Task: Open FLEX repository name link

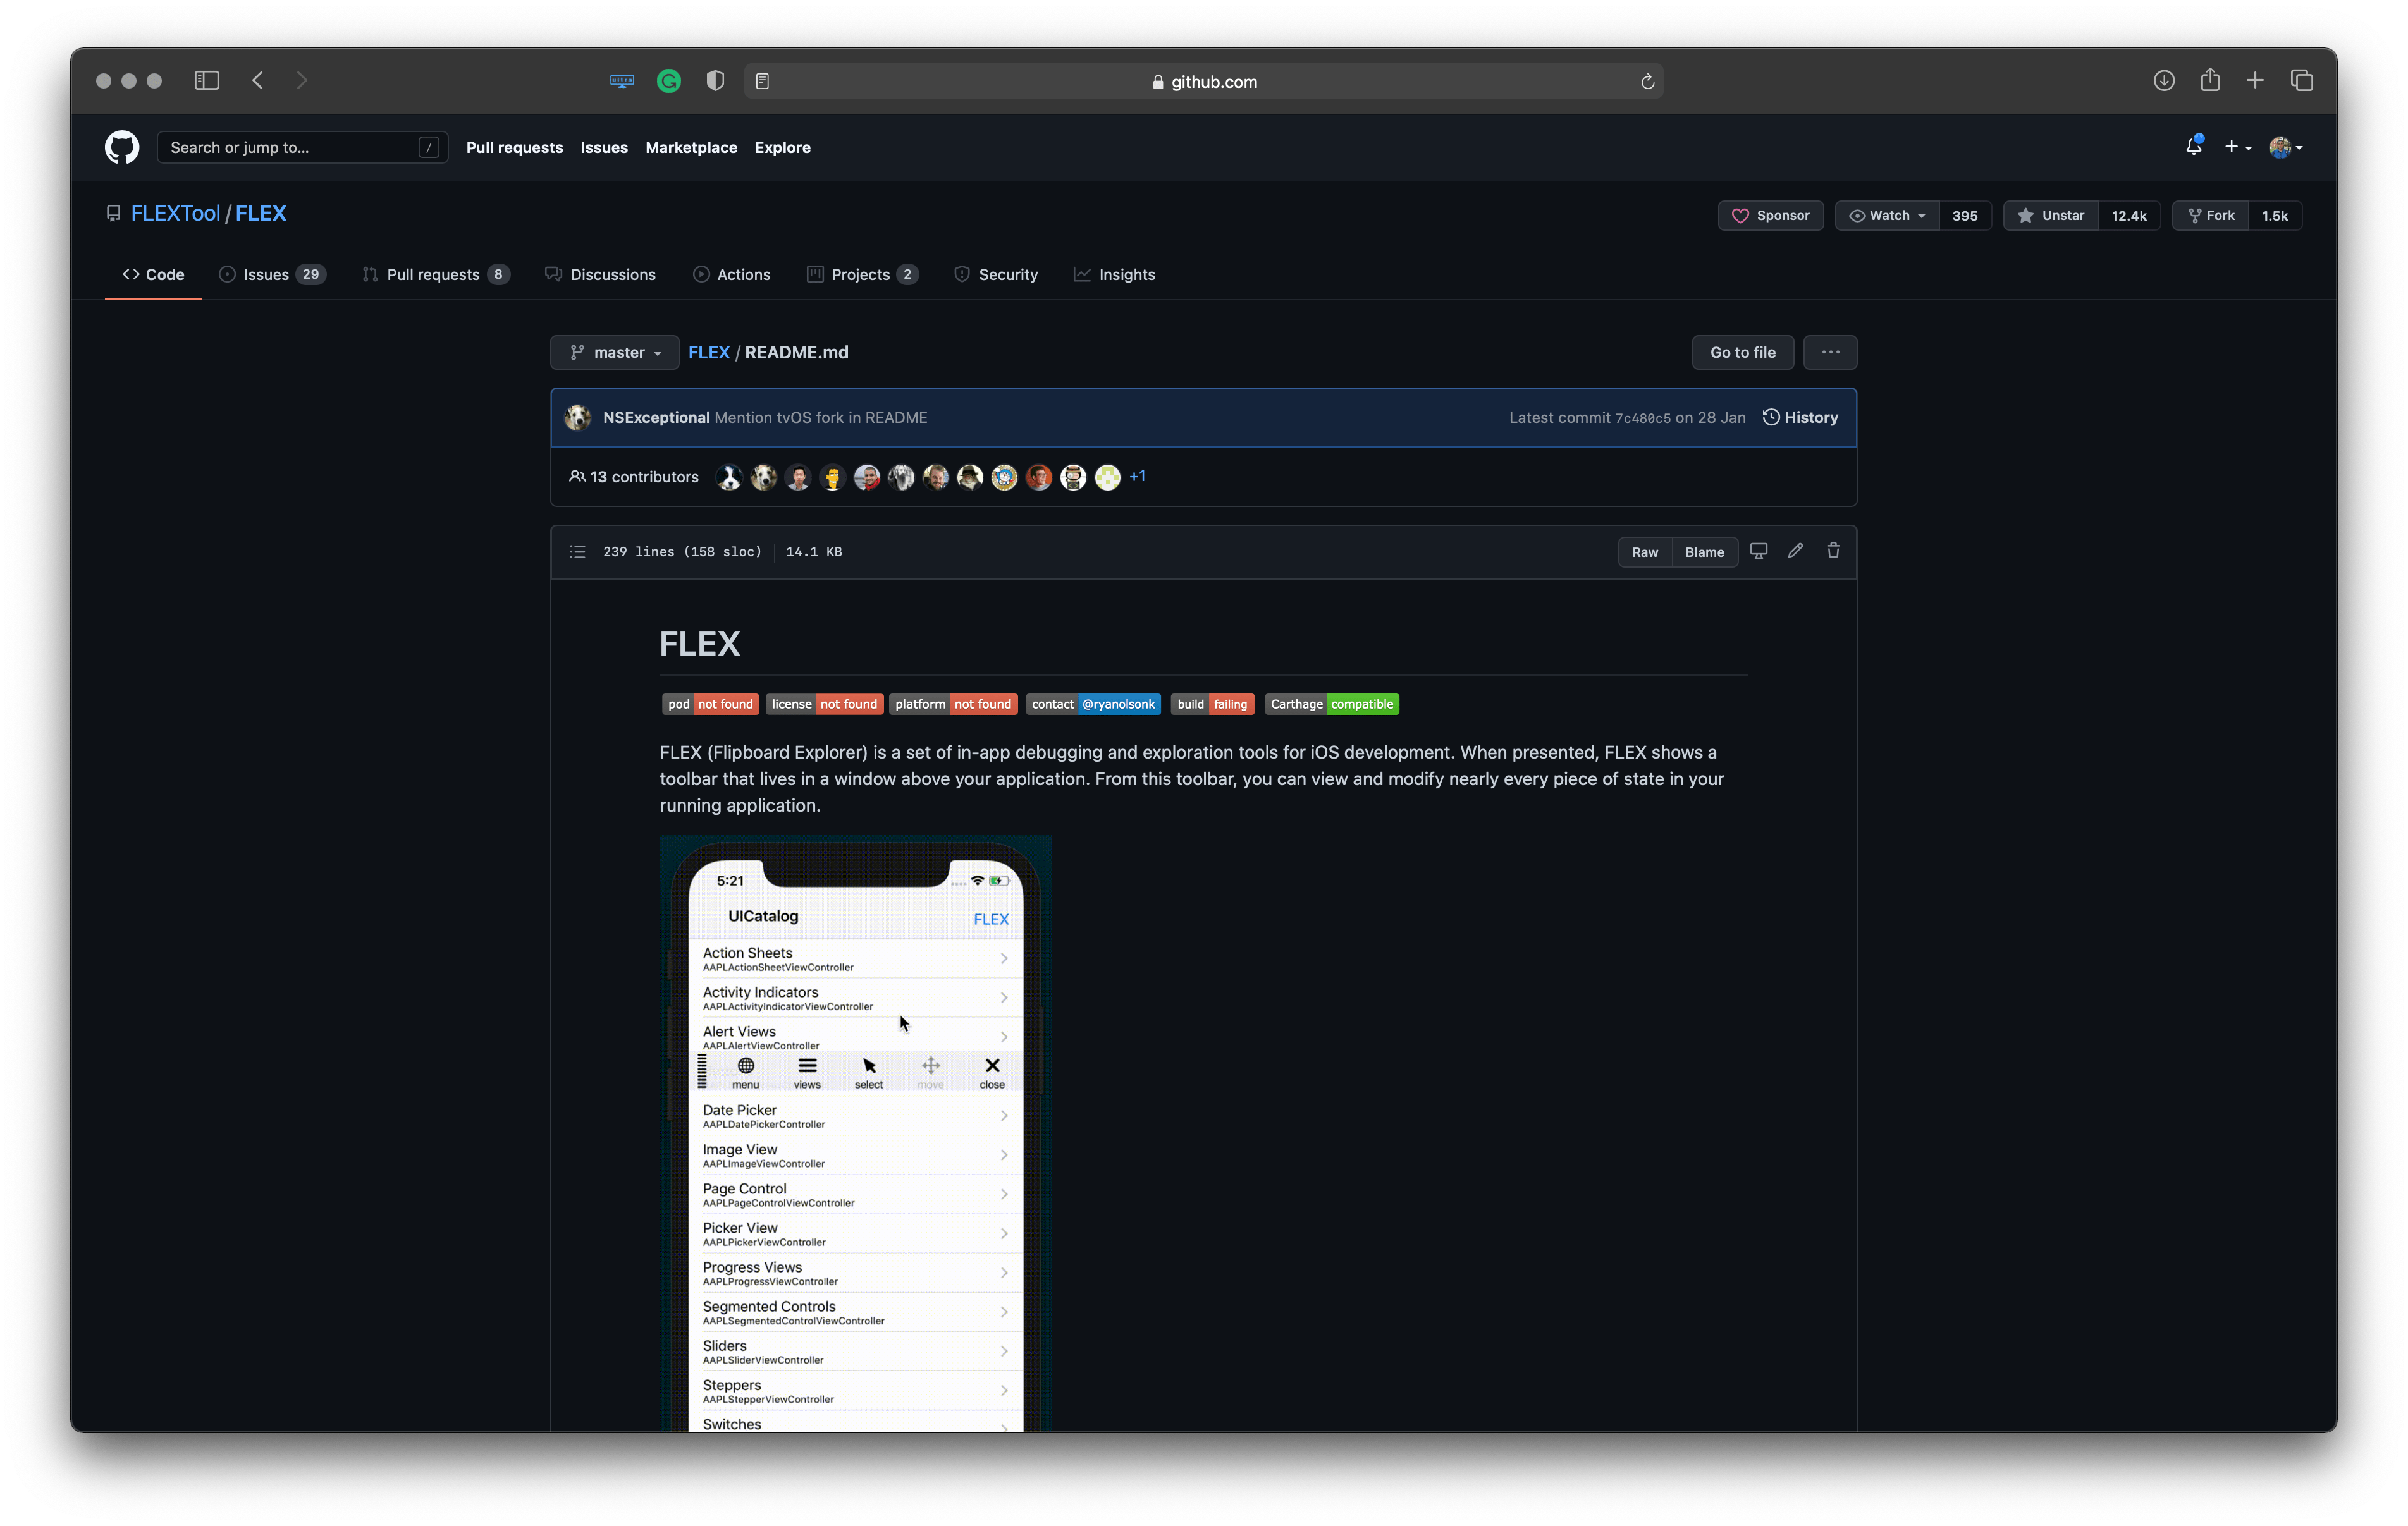Action: point(261,213)
